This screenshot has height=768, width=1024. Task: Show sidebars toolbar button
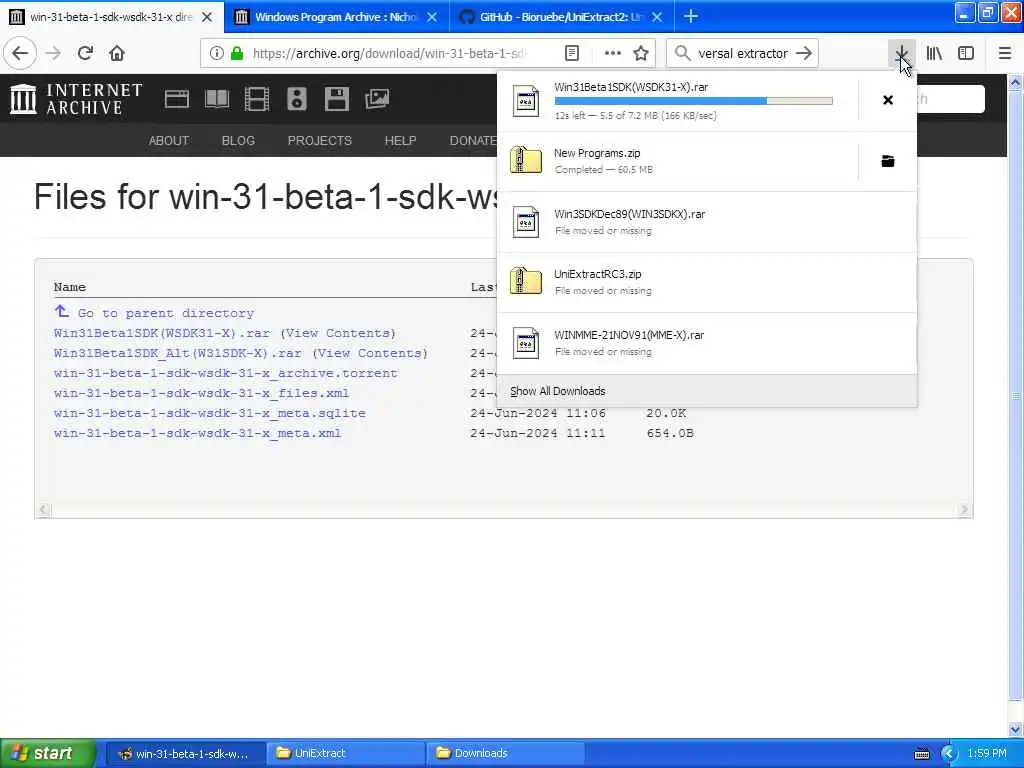(966, 53)
